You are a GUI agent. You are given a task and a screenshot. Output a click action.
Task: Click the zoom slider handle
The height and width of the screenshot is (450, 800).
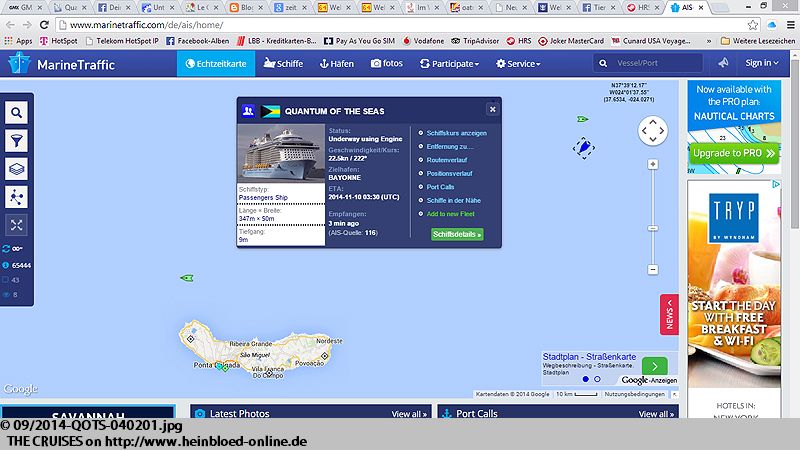pyautogui.click(x=653, y=228)
